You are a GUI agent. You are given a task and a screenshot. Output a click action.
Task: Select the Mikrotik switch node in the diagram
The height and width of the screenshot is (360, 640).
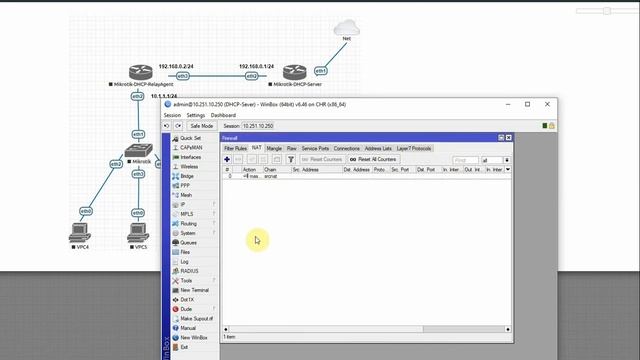[x=139, y=151]
